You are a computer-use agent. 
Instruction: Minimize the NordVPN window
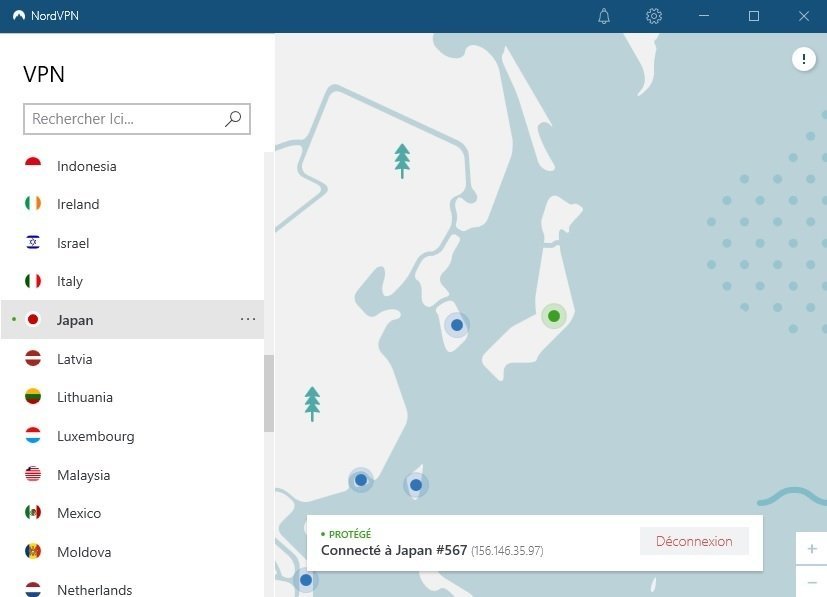pos(704,16)
